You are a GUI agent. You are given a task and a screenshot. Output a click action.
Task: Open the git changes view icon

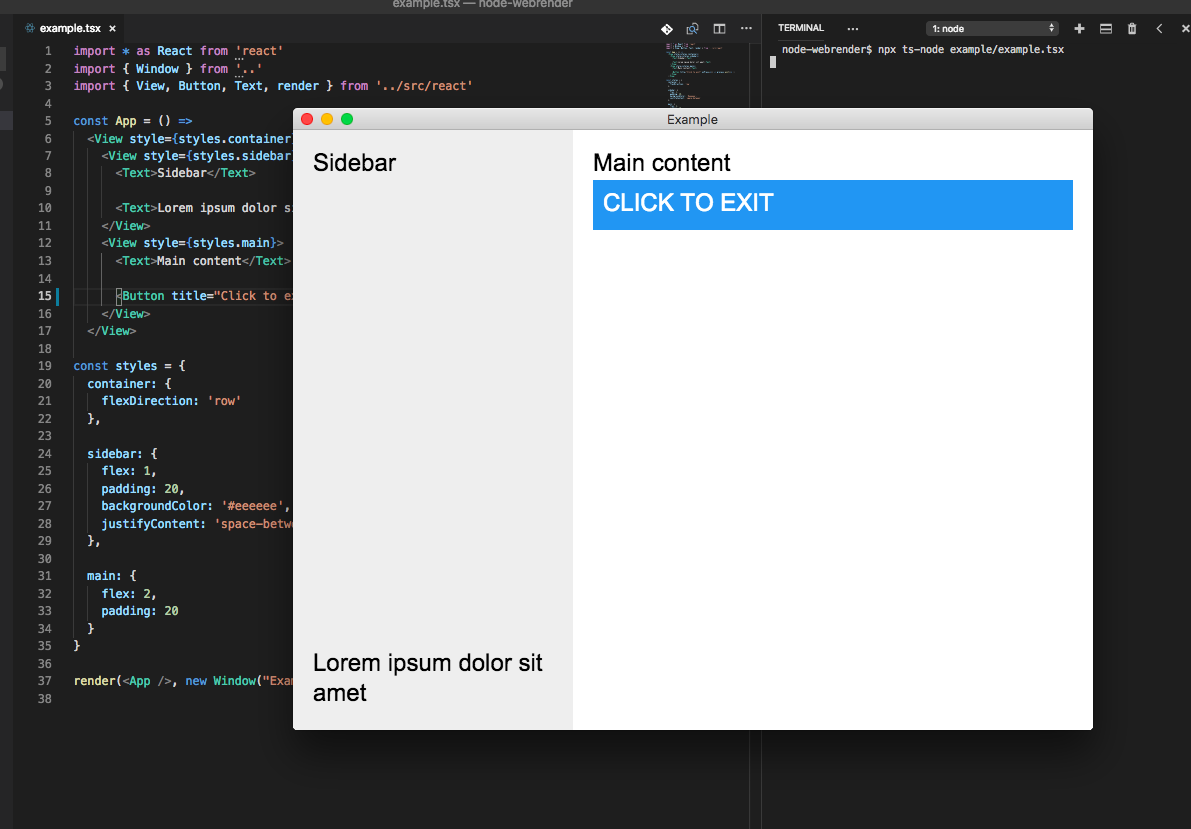pyautogui.click(x=666, y=29)
